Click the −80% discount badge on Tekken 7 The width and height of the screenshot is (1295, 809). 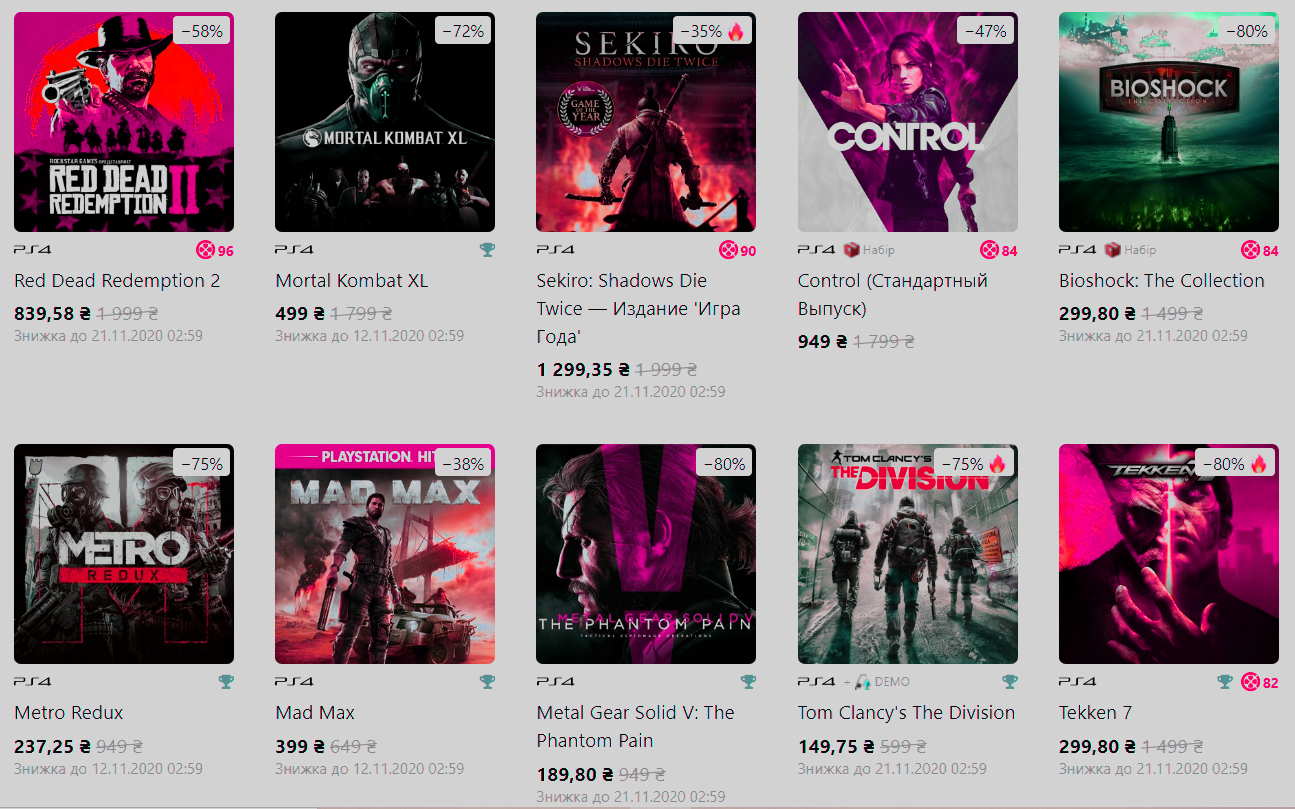pyautogui.click(x=1236, y=463)
